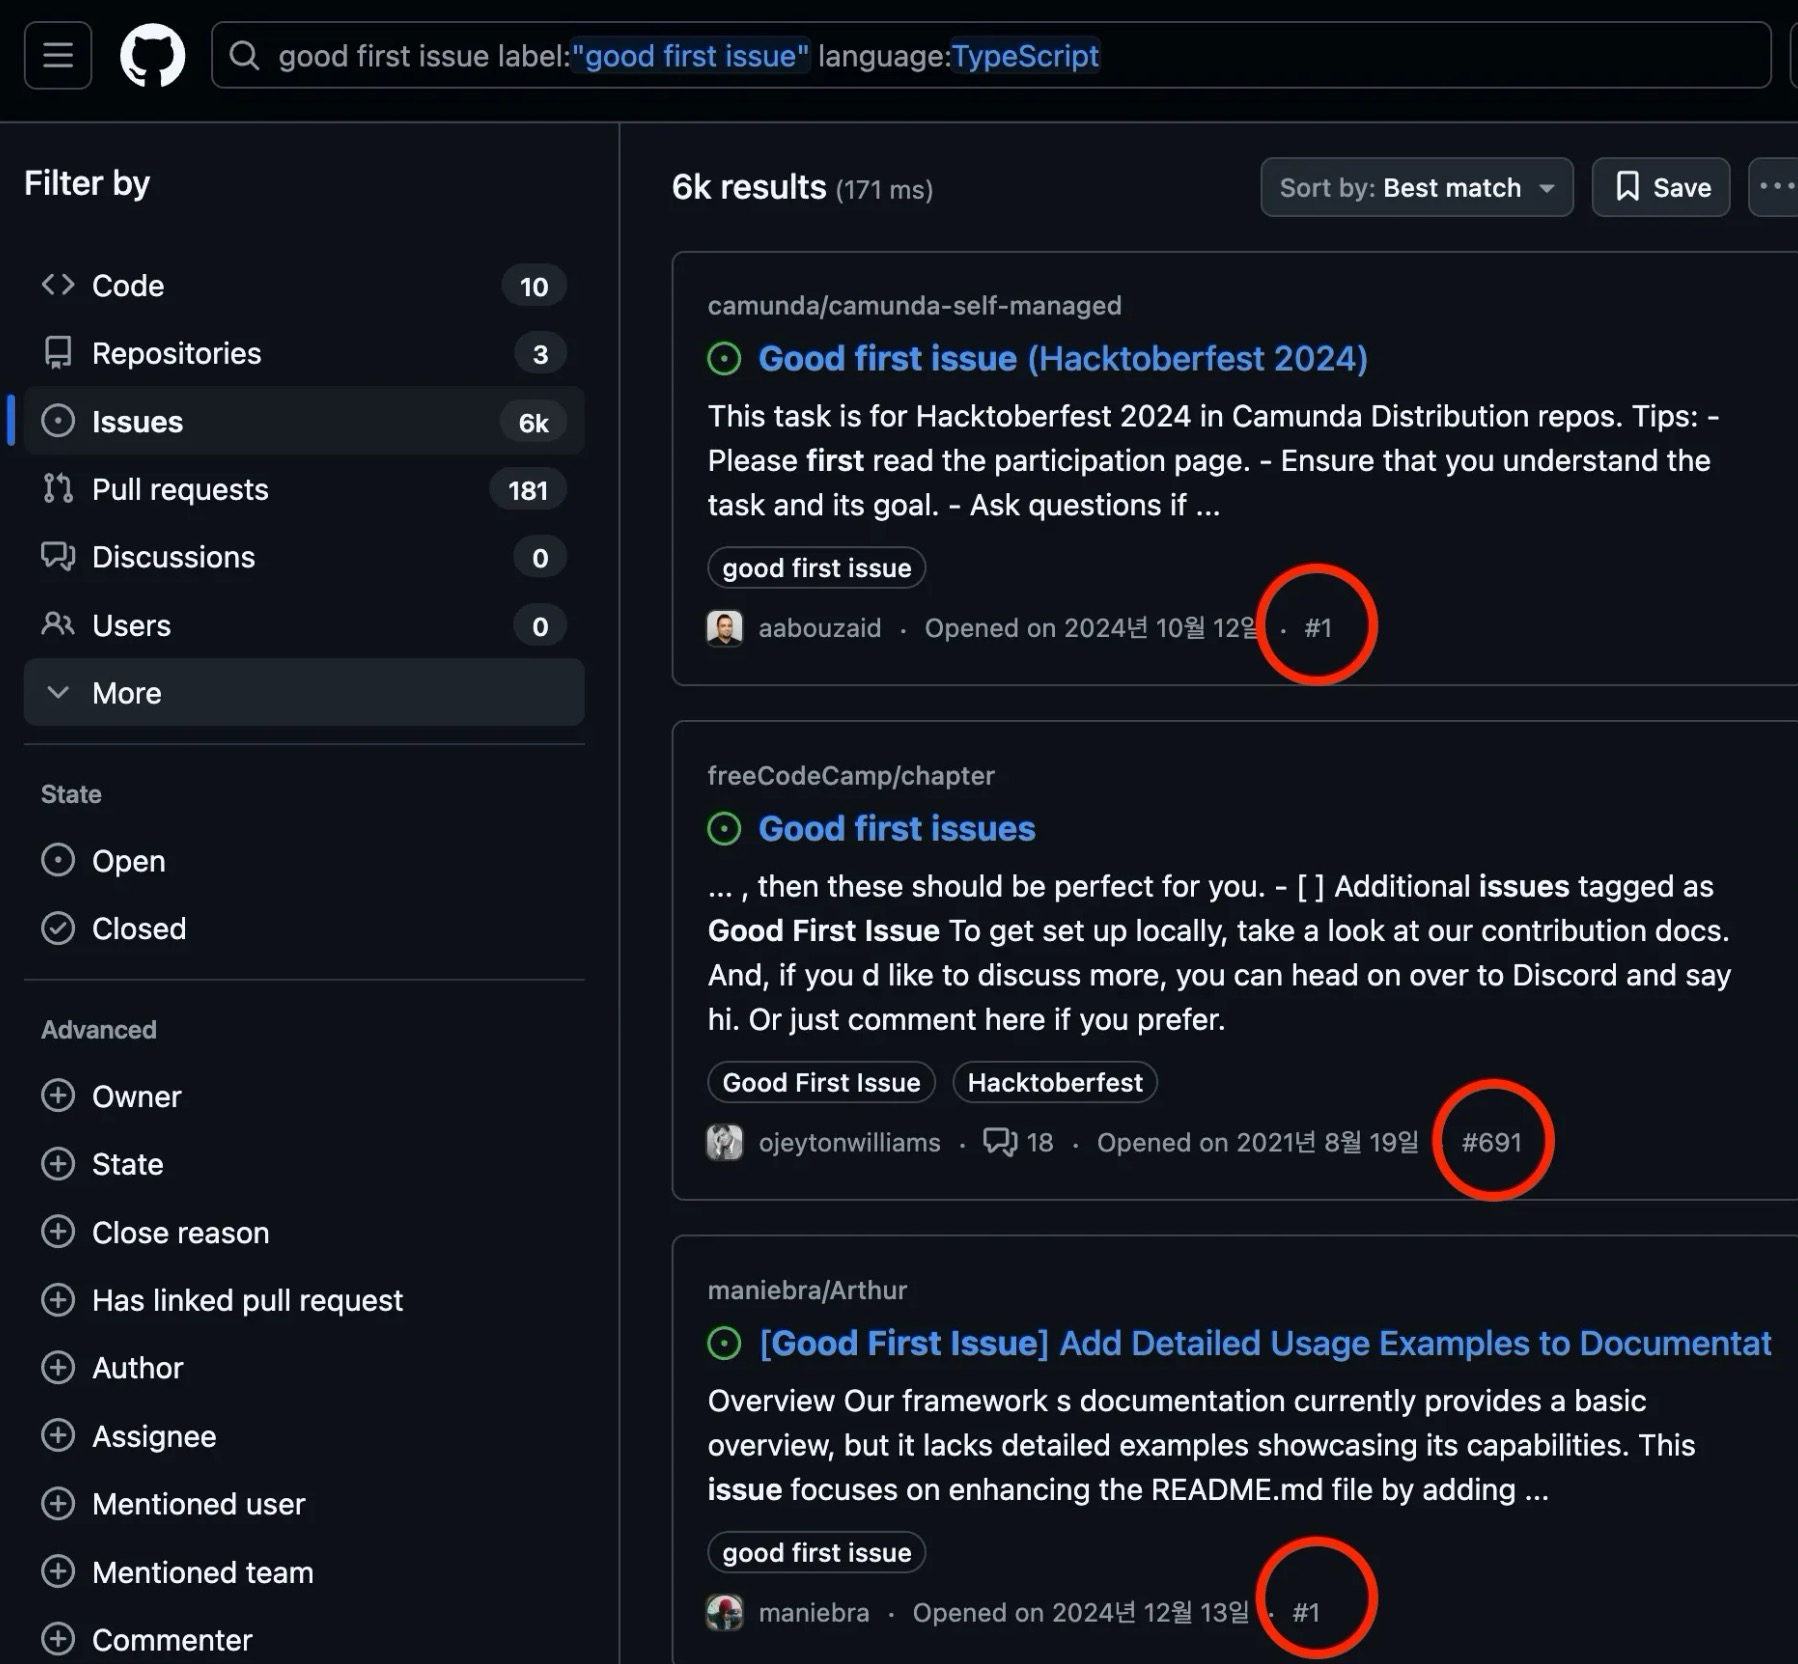Add Mentioned user advanced filter

(x=173, y=1504)
